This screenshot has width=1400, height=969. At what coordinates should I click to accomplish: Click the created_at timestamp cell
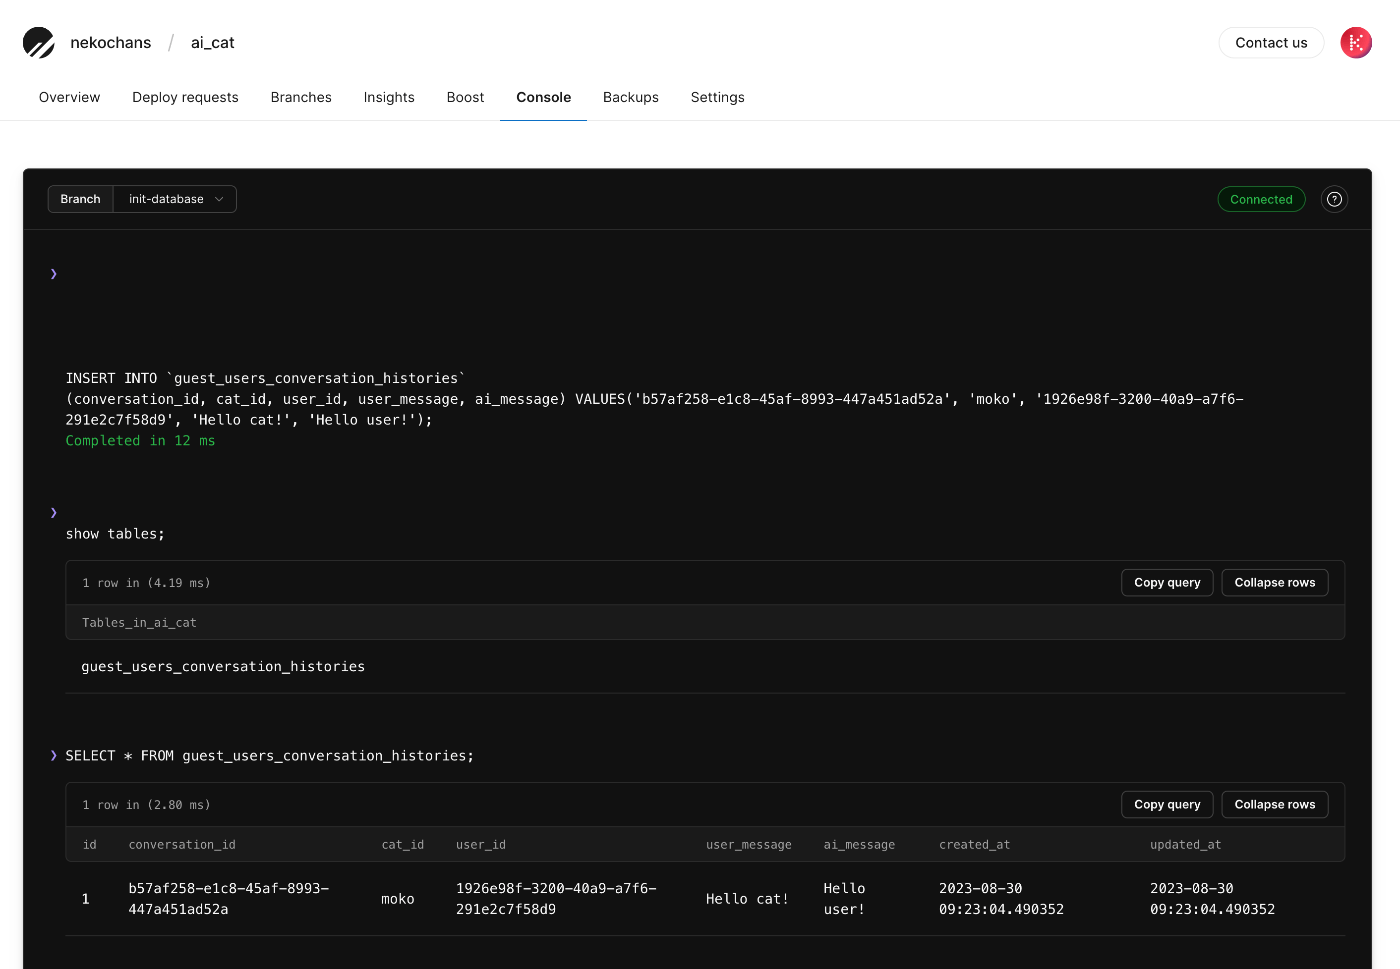(1001, 899)
